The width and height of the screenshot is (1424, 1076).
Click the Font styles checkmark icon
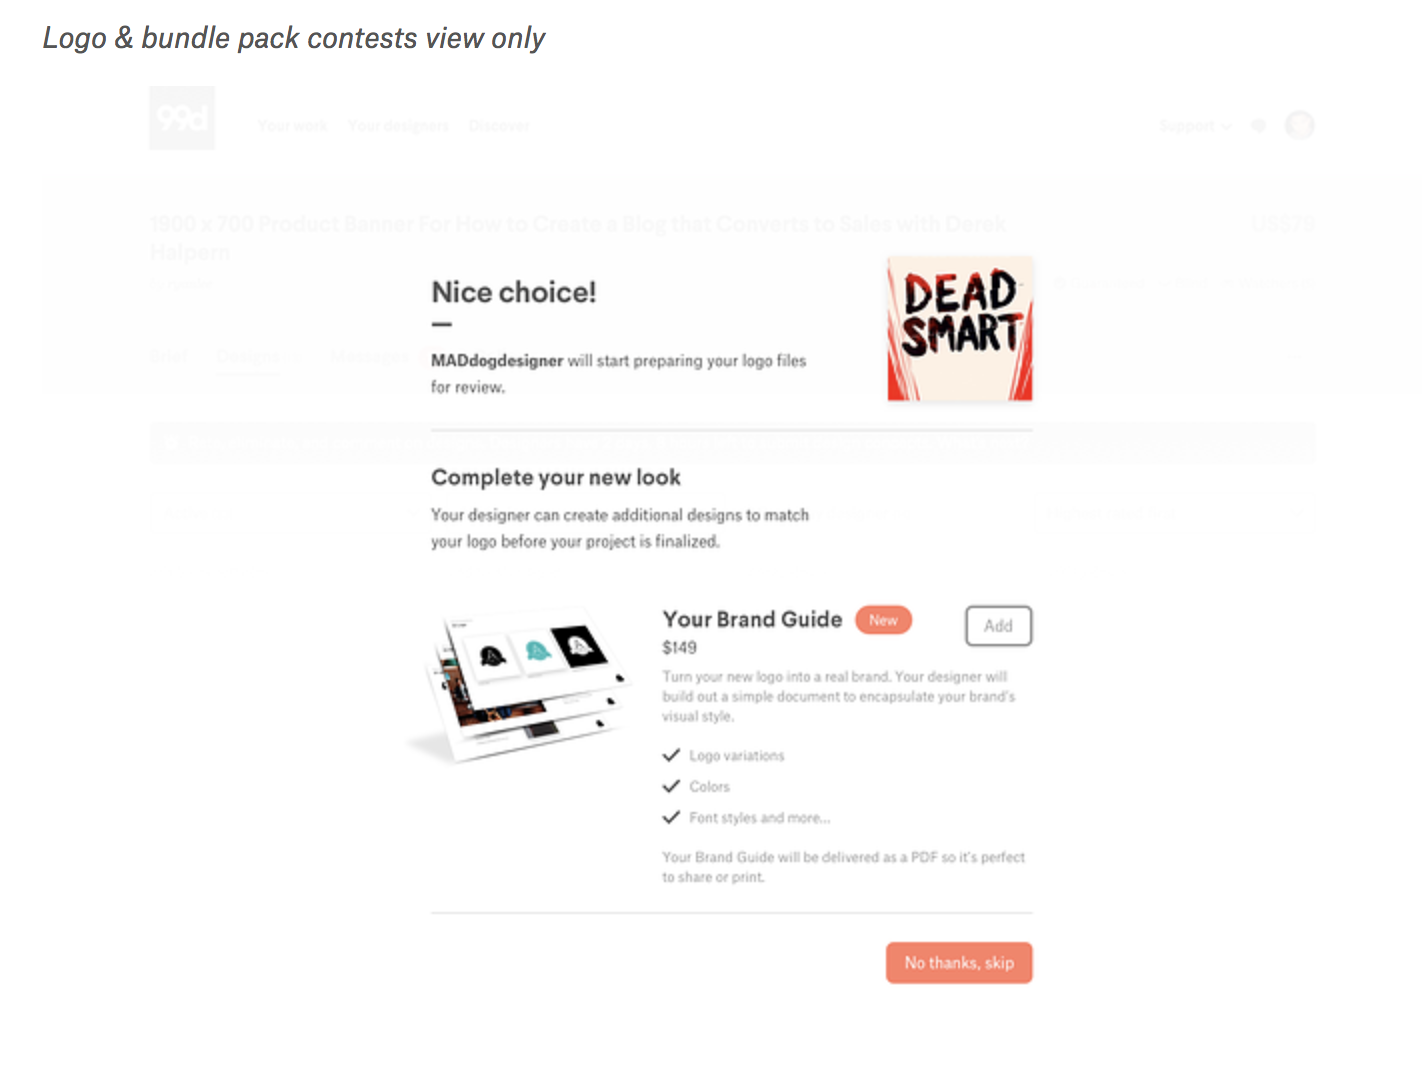(x=671, y=817)
